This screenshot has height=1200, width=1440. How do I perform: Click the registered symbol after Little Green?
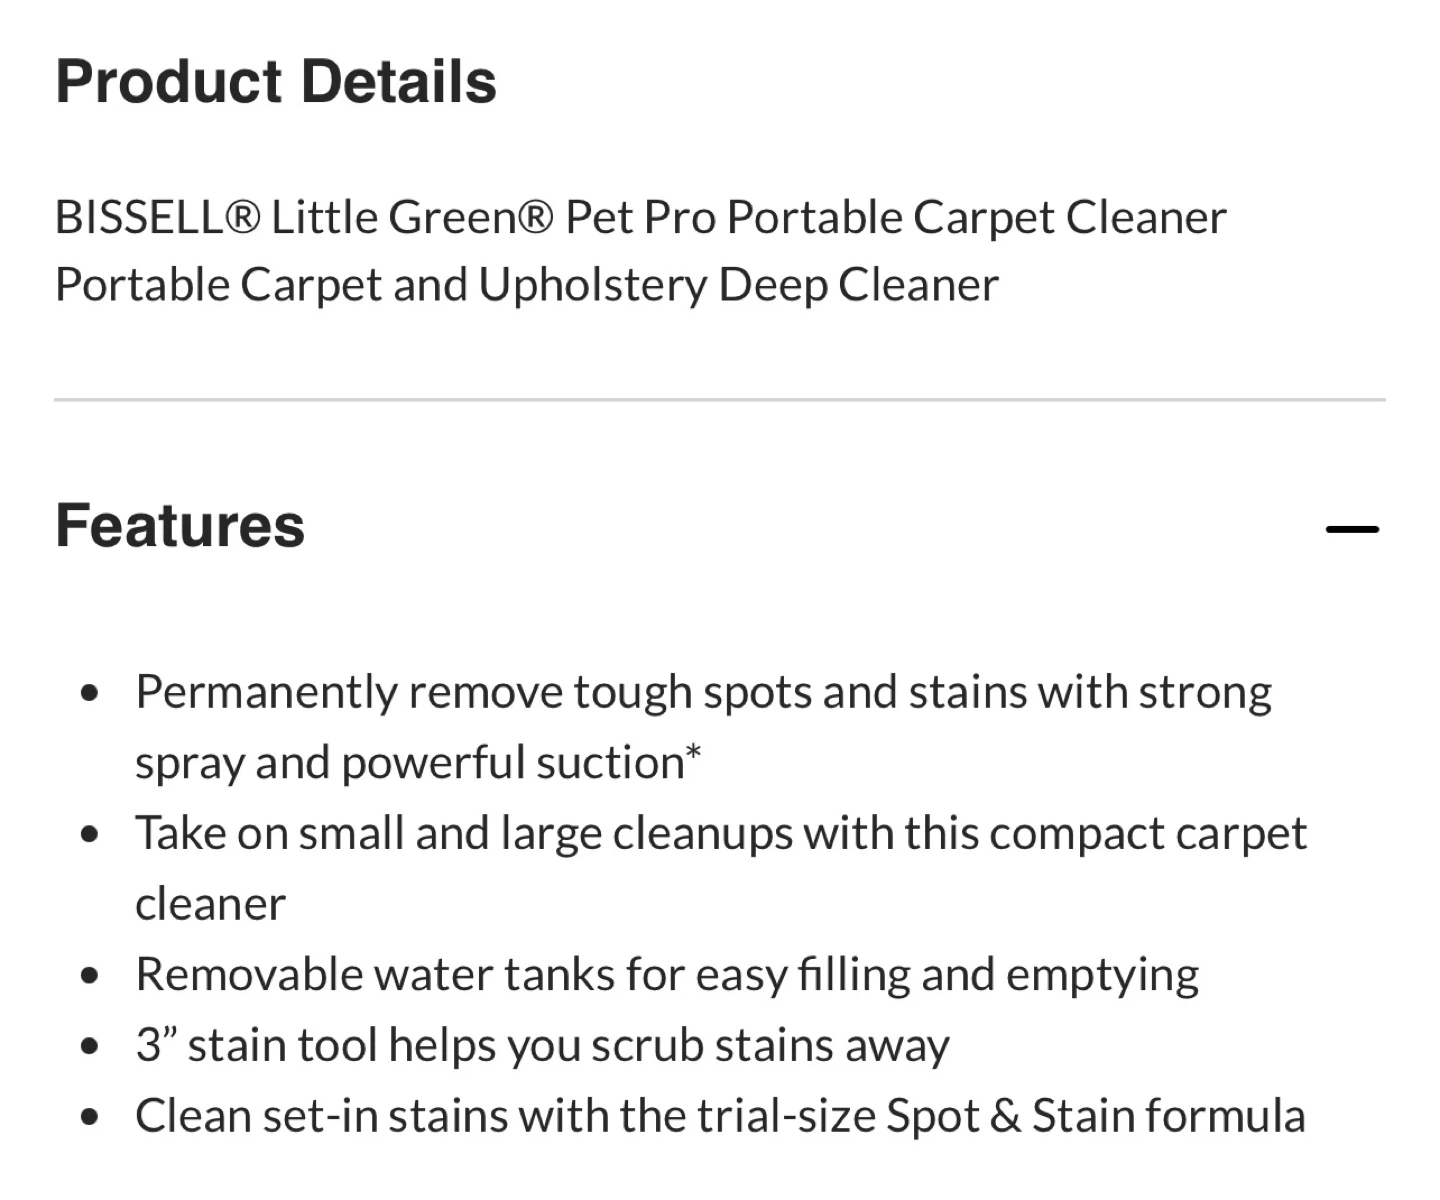(x=535, y=217)
